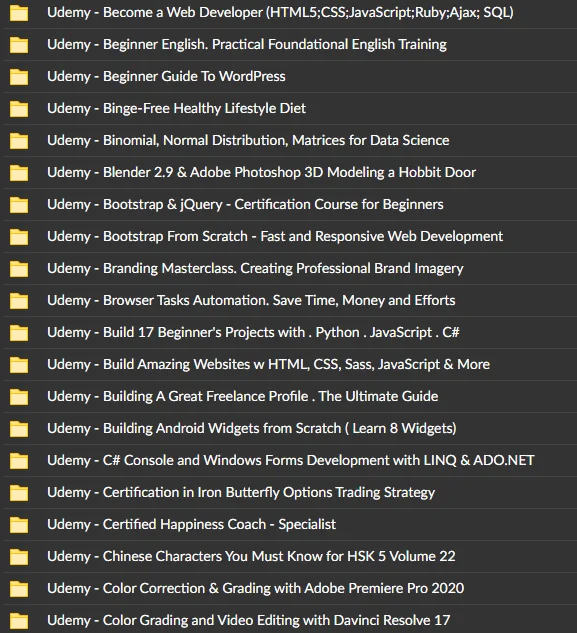577x633 pixels.
Task: Open 'Udemy - Beginner English. Practical Foundational English Training'
Action: [x=247, y=44]
